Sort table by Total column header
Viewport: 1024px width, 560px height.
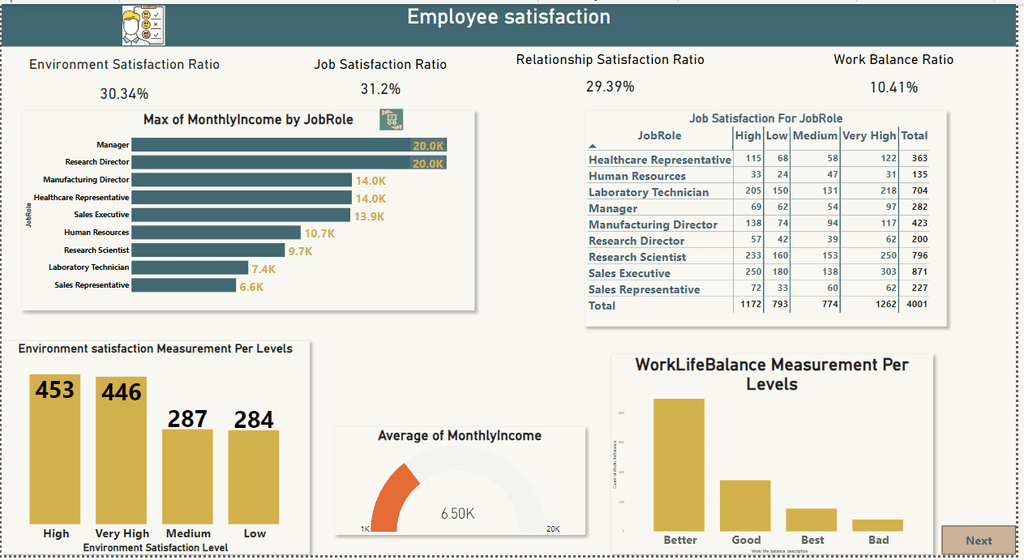[x=914, y=136]
